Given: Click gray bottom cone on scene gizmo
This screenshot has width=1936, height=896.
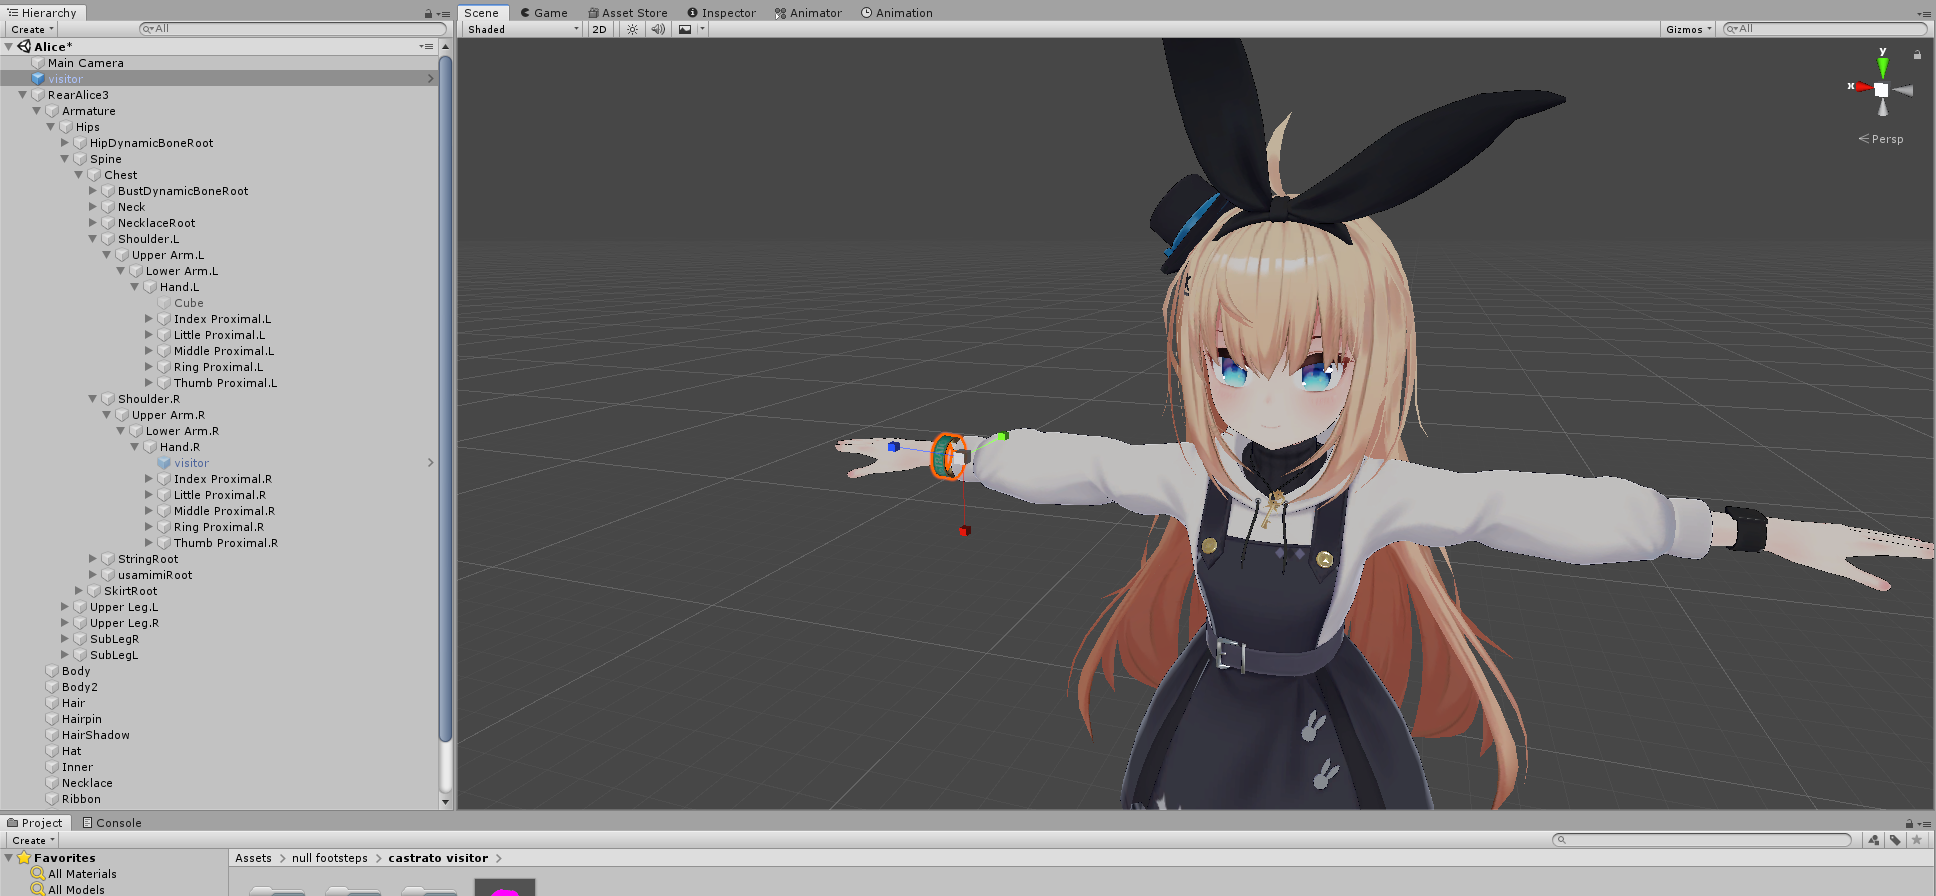Looking at the screenshot, I should pos(1883,107).
